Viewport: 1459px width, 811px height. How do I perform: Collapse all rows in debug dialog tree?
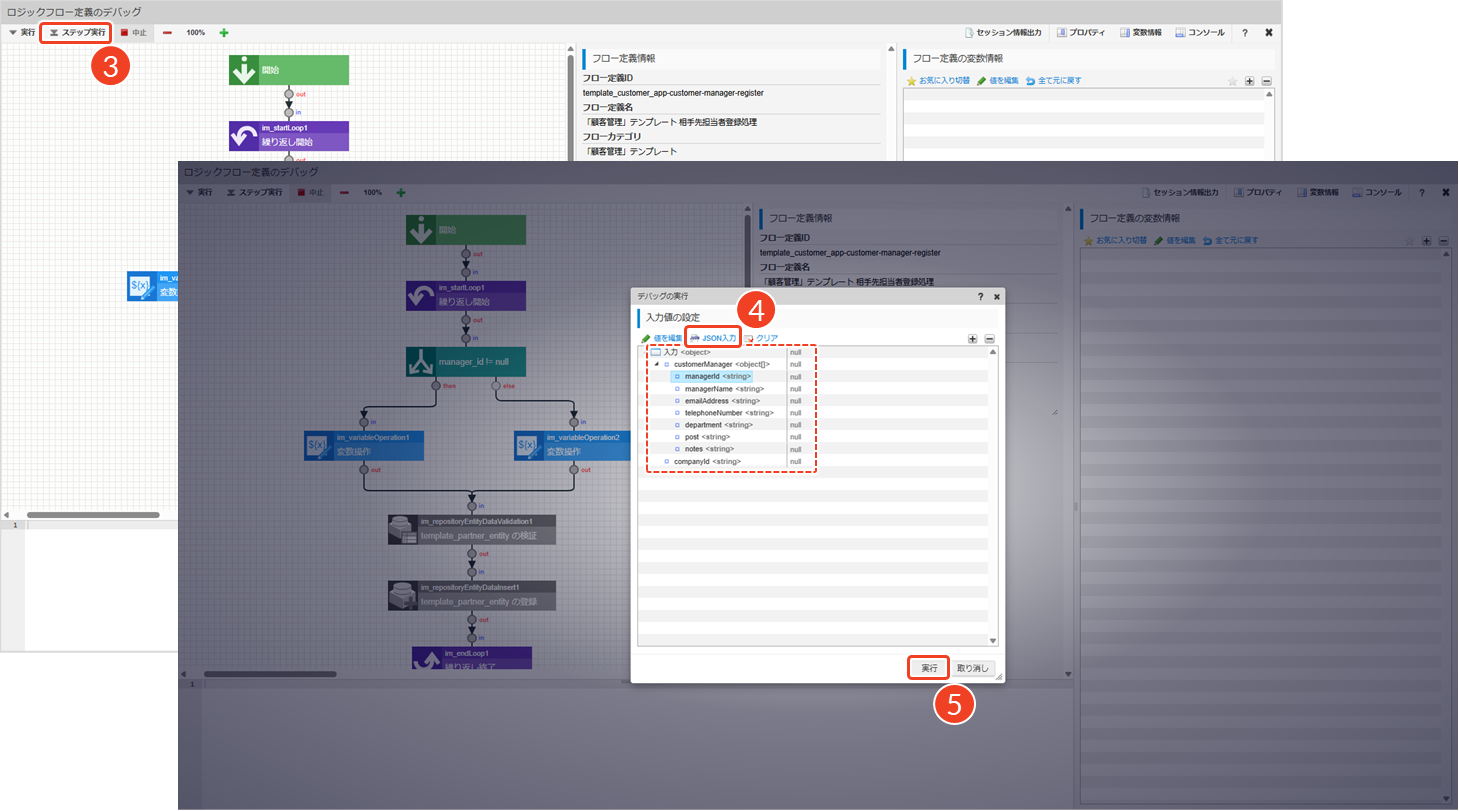pyautogui.click(x=989, y=339)
